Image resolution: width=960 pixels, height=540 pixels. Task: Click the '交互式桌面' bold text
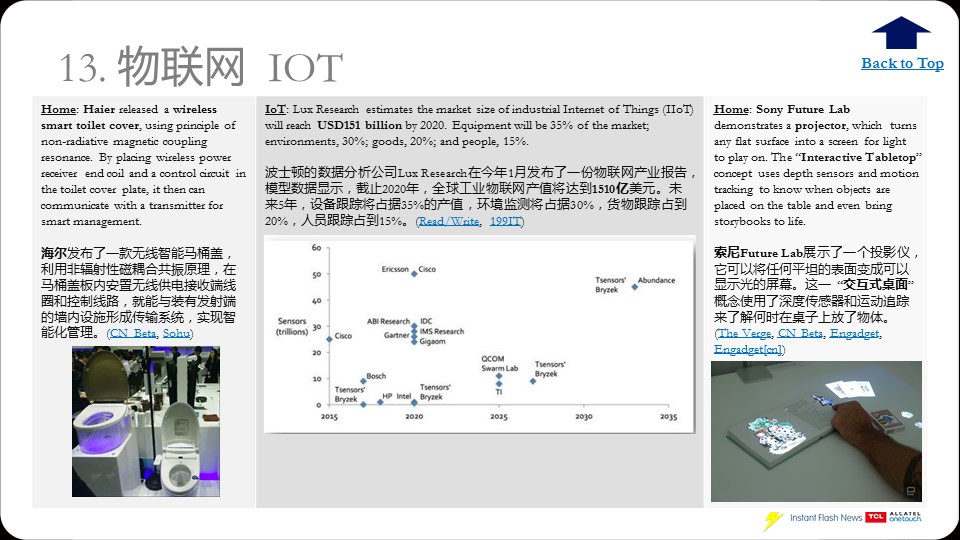pyautogui.click(x=875, y=285)
